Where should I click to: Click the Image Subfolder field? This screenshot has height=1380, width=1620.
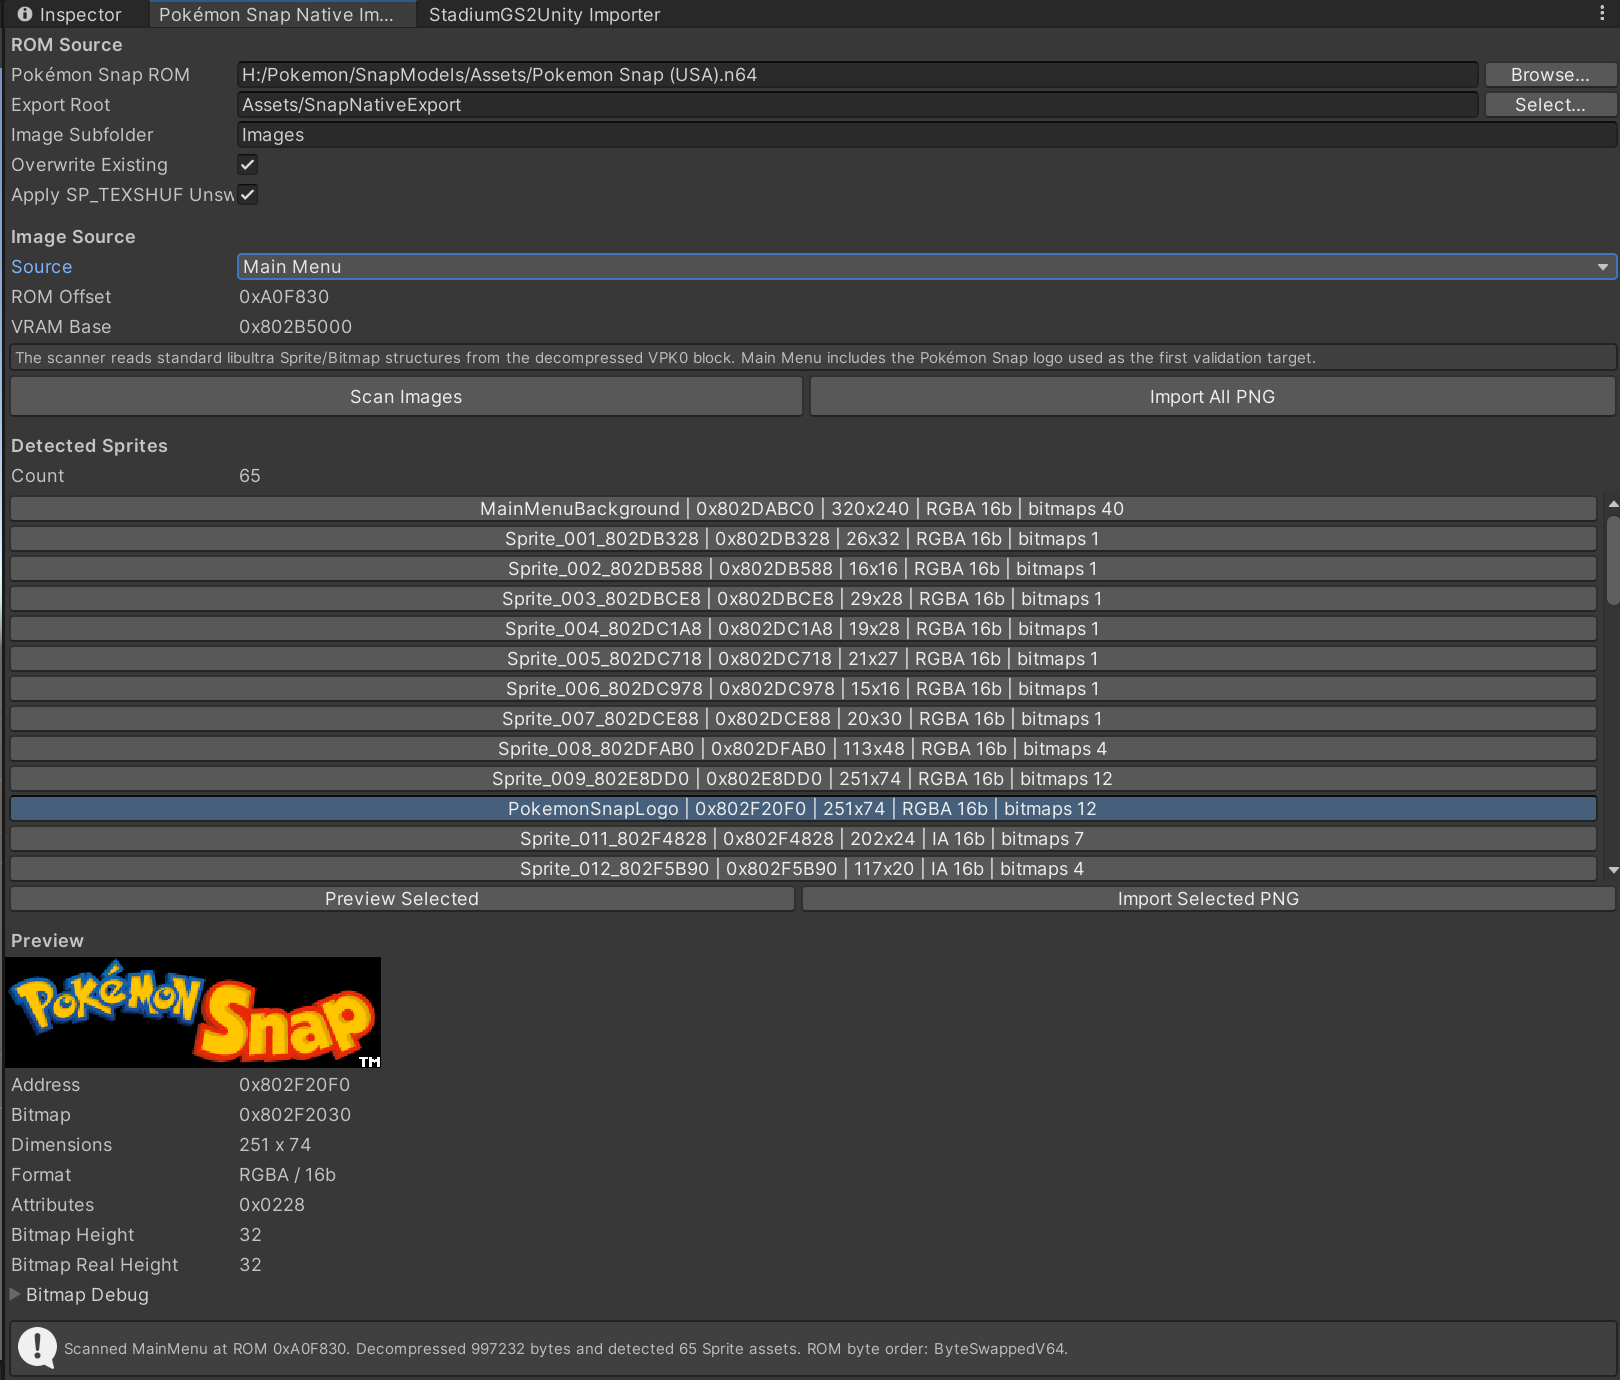point(926,135)
